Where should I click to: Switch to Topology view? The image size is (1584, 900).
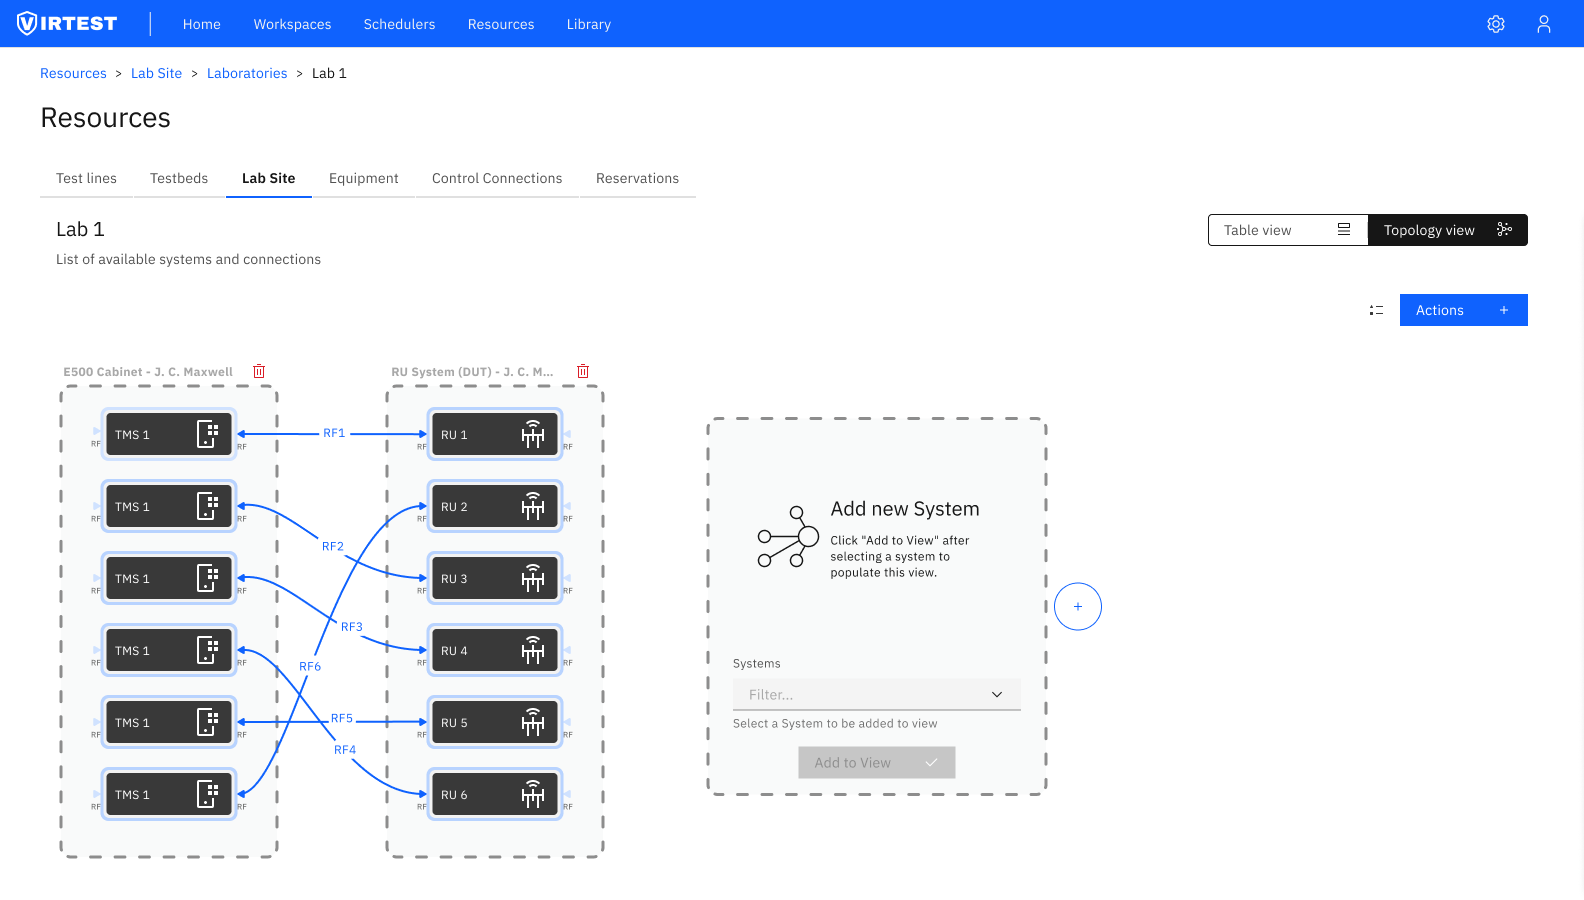click(1446, 230)
